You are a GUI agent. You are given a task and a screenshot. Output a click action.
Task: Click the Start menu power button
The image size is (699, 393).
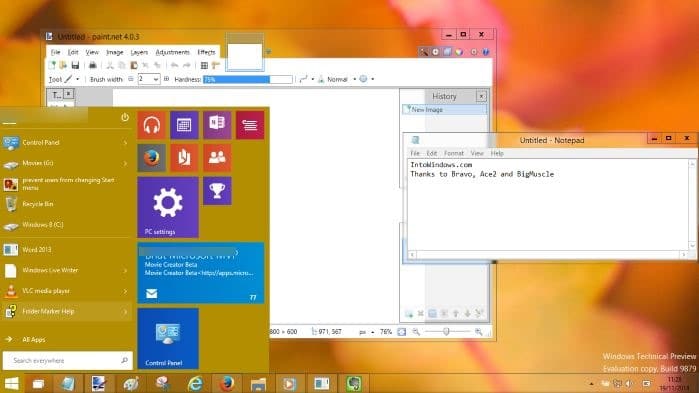click(x=125, y=117)
